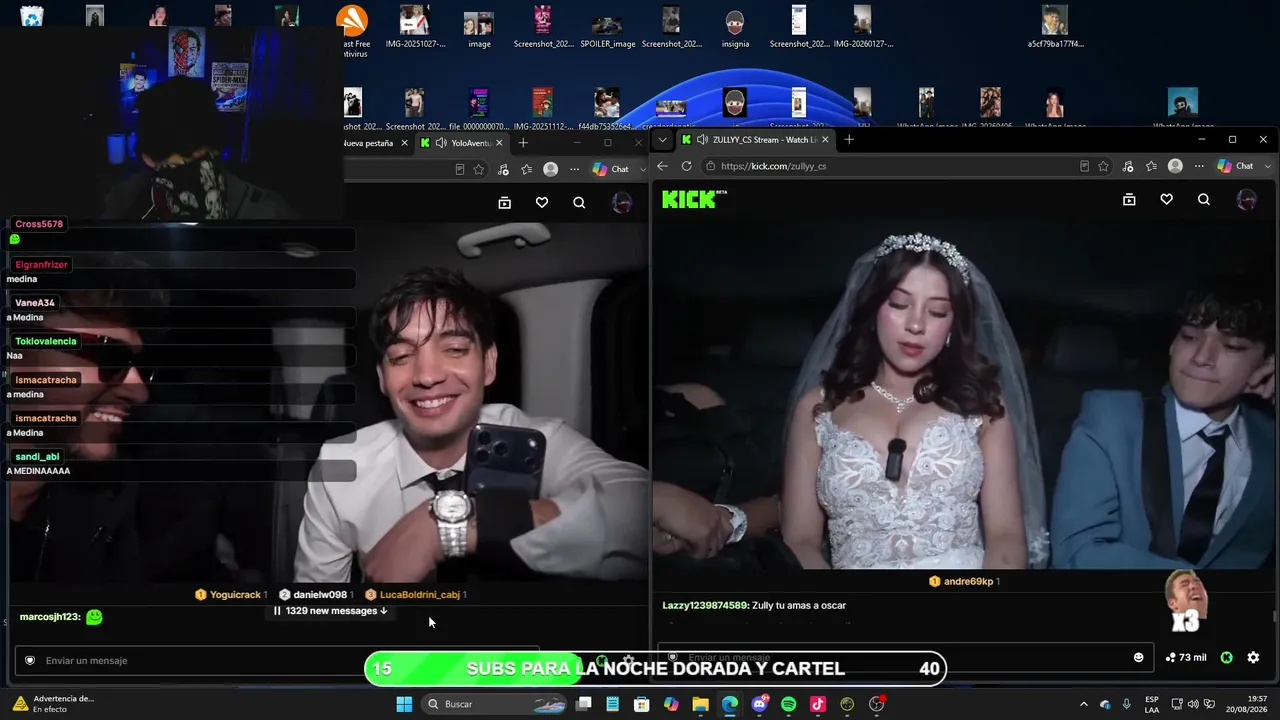Open File Explorer from the taskbar
Viewport: 1280px width, 720px height.
(x=700, y=704)
